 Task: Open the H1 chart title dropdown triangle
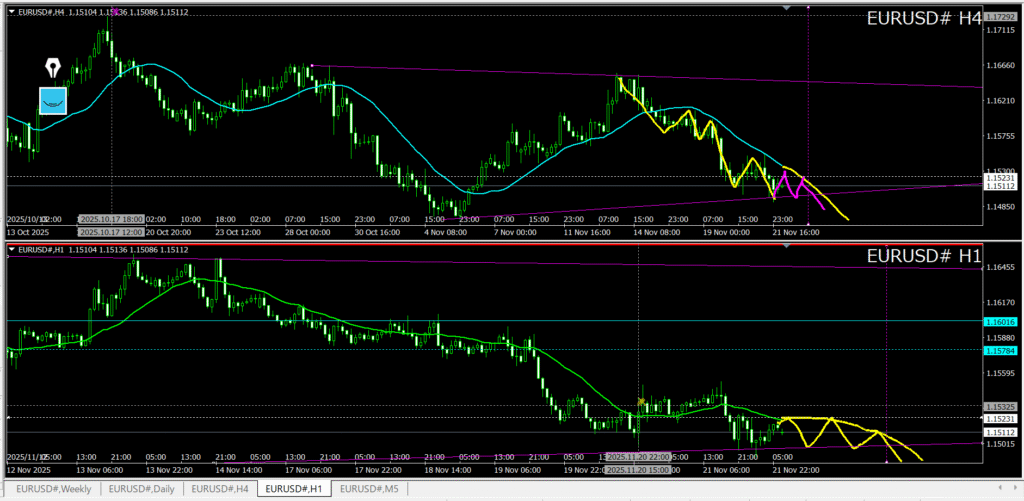coord(11,249)
